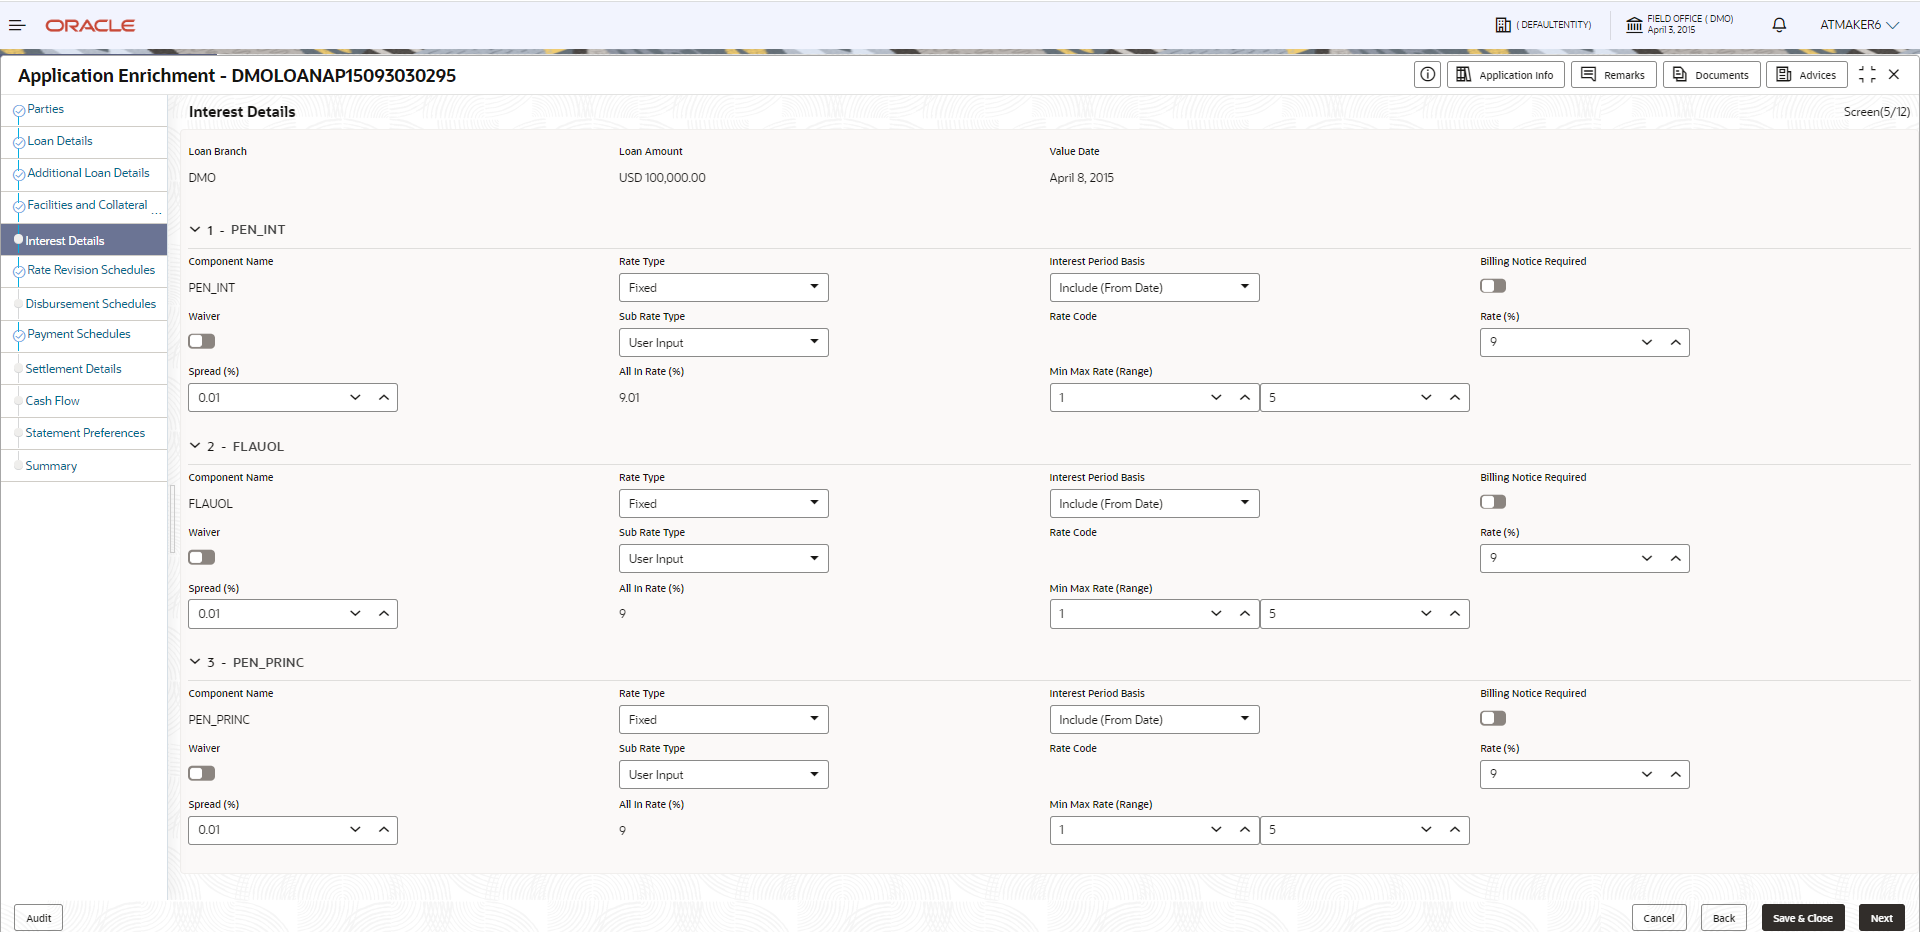
Task: Open PEN_PRINC Sub Rate Type dropdown
Action: tap(723, 774)
